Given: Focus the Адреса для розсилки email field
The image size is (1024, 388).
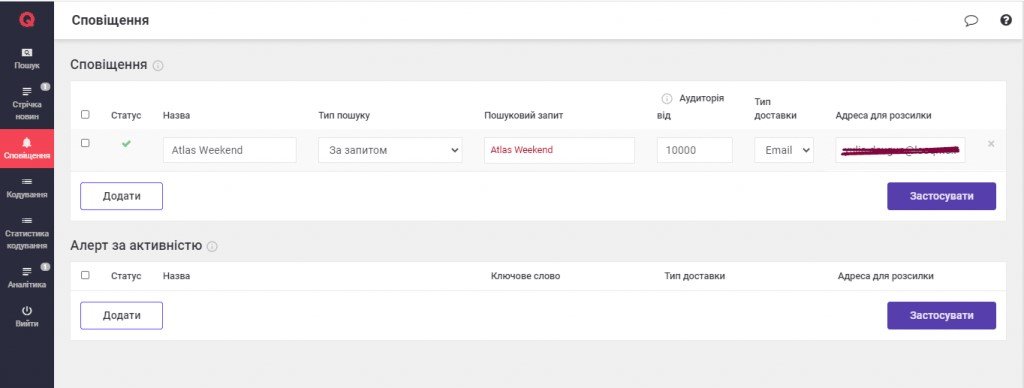Looking at the screenshot, I should [900, 150].
